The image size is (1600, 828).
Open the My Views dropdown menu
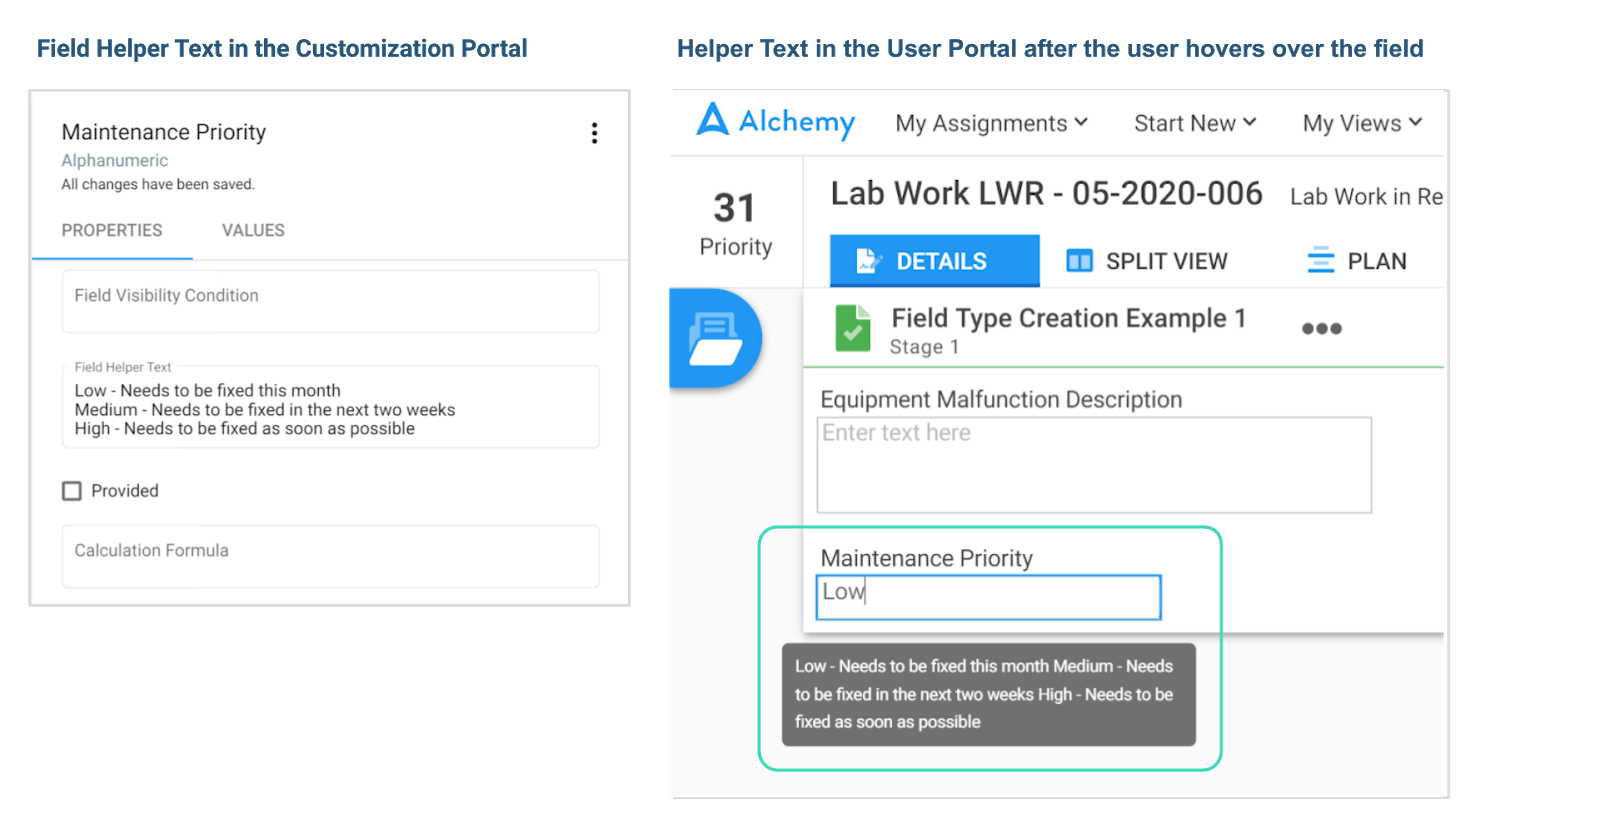pyautogui.click(x=1362, y=123)
